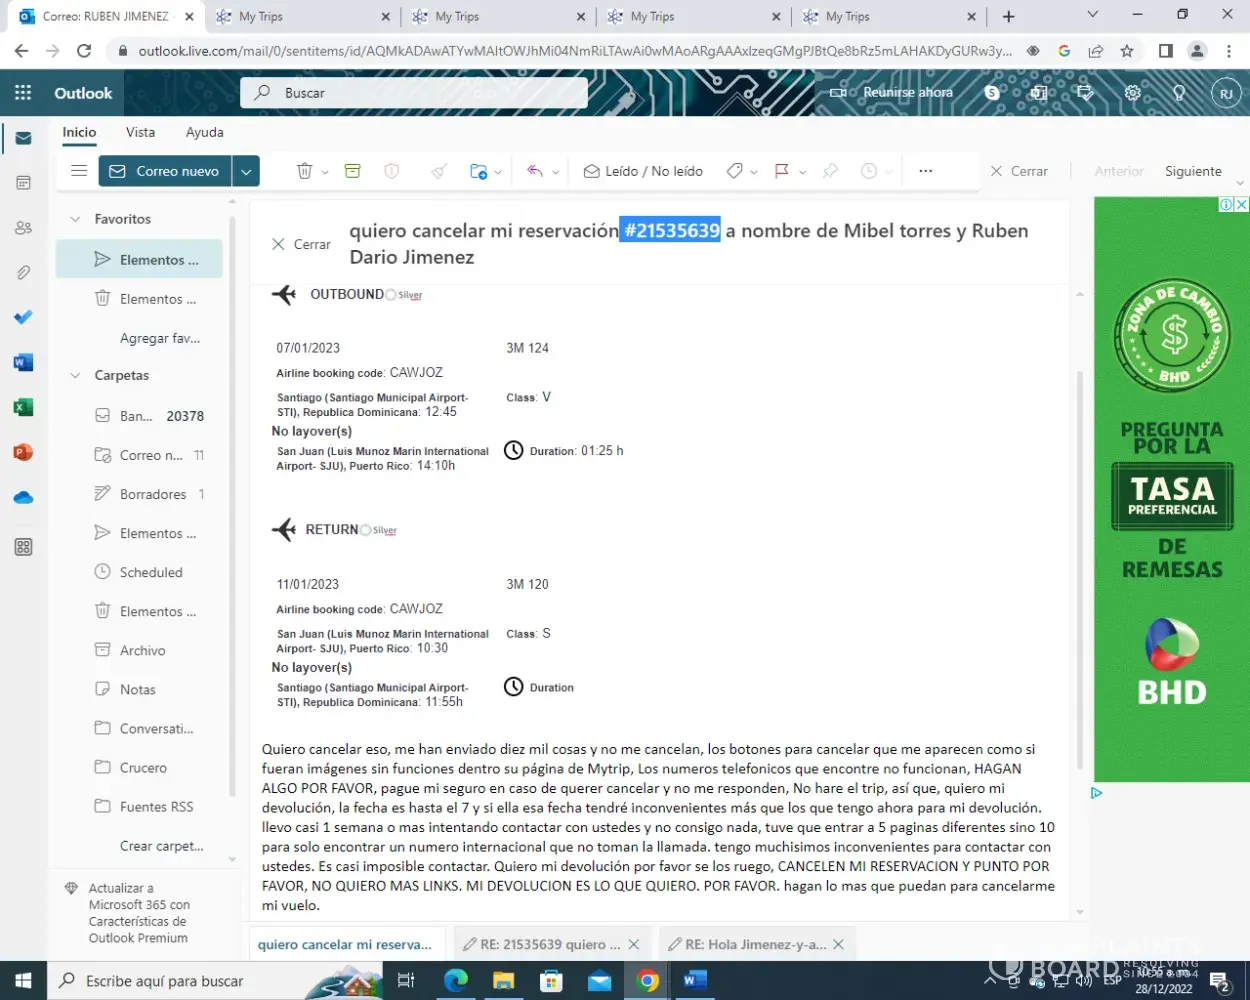
Task: Open Google Chrome from the taskbar
Action: (648, 981)
